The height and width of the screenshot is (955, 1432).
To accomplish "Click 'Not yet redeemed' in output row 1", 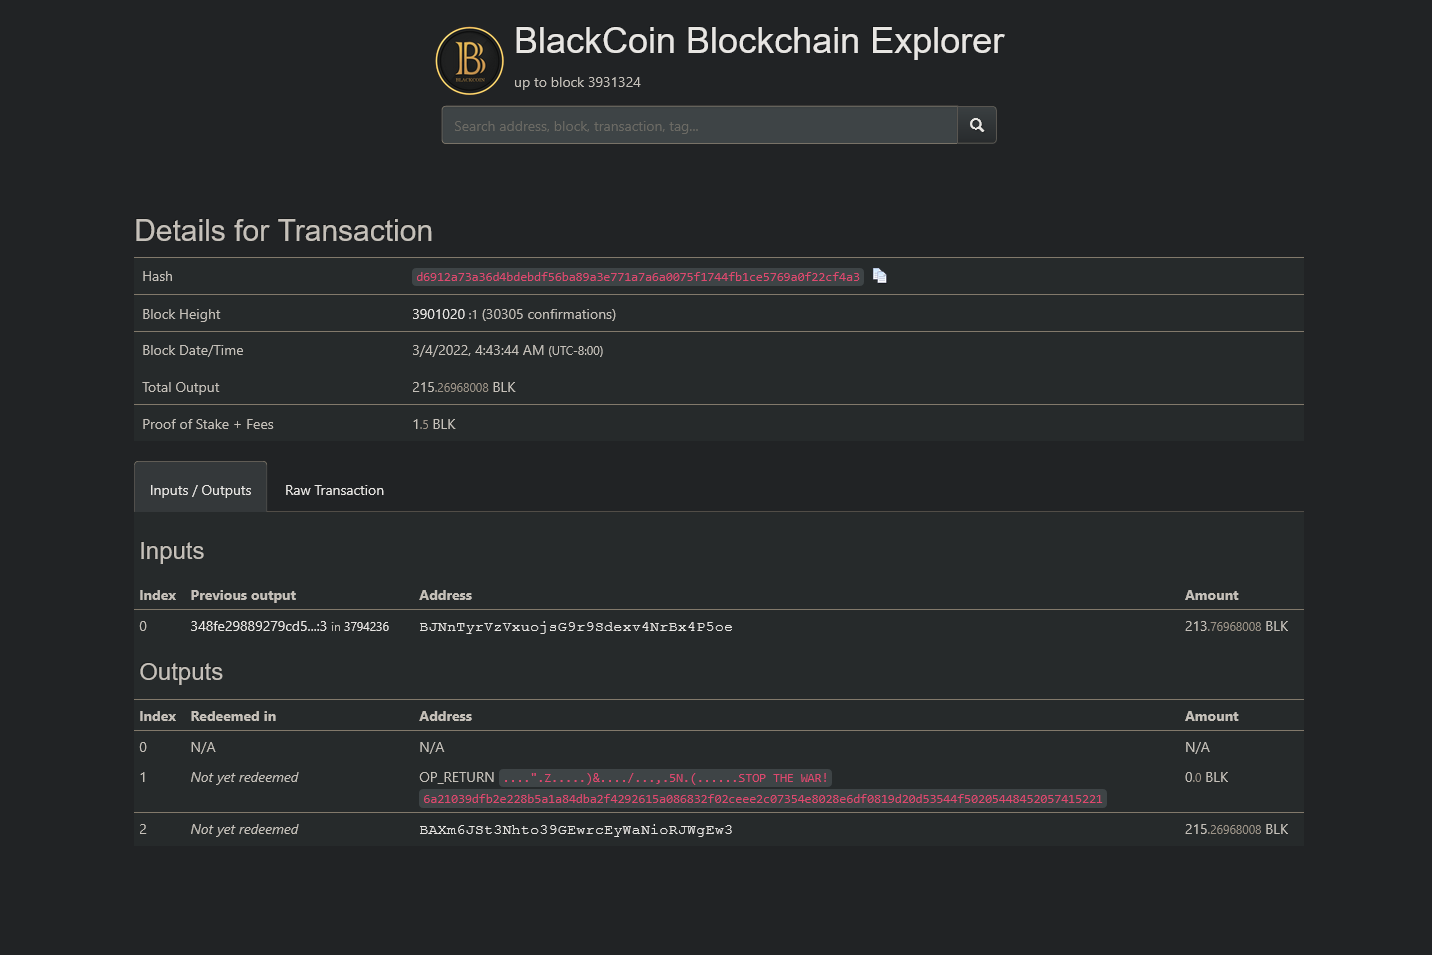I will click(x=244, y=778).
